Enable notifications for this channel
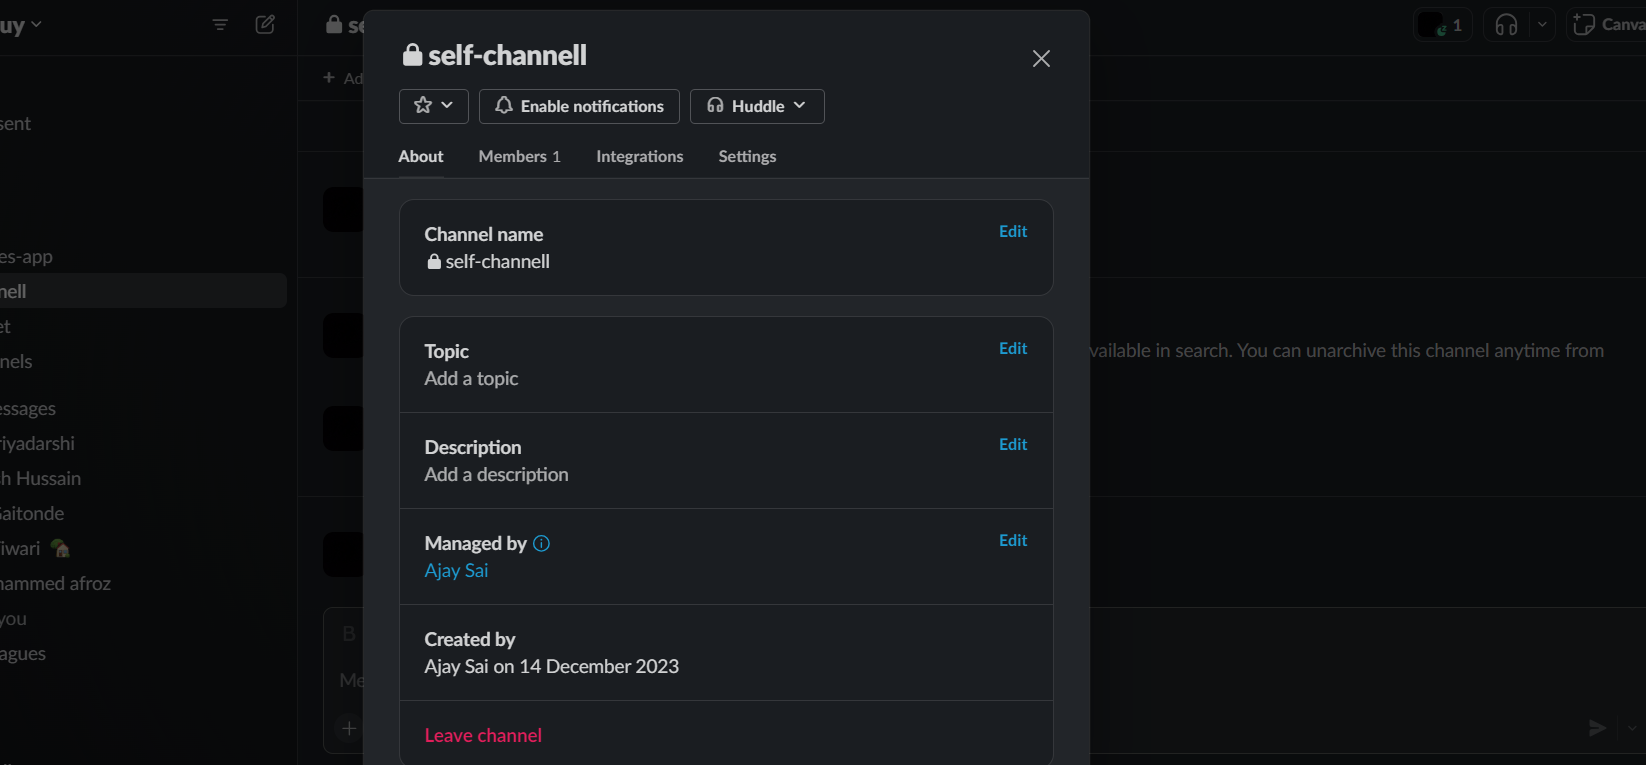The height and width of the screenshot is (765, 1646). tap(579, 106)
